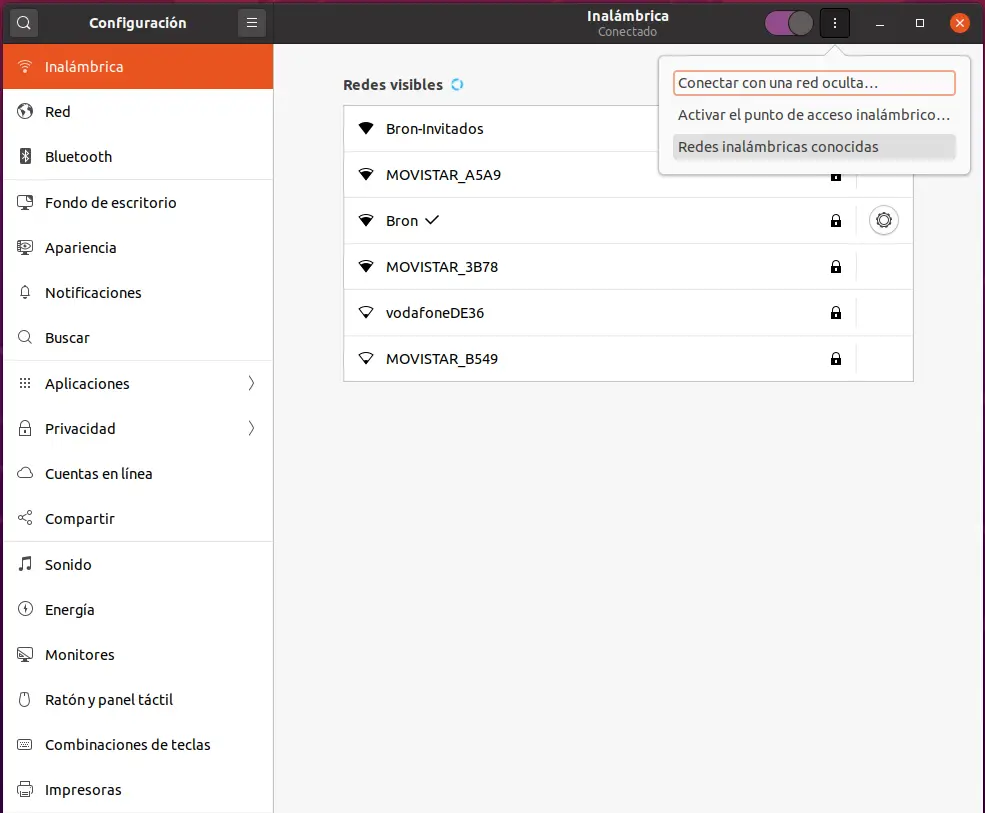This screenshot has height=813, width=985.
Task: Open the Buscar settings panel
Action: (x=138, y=338)
